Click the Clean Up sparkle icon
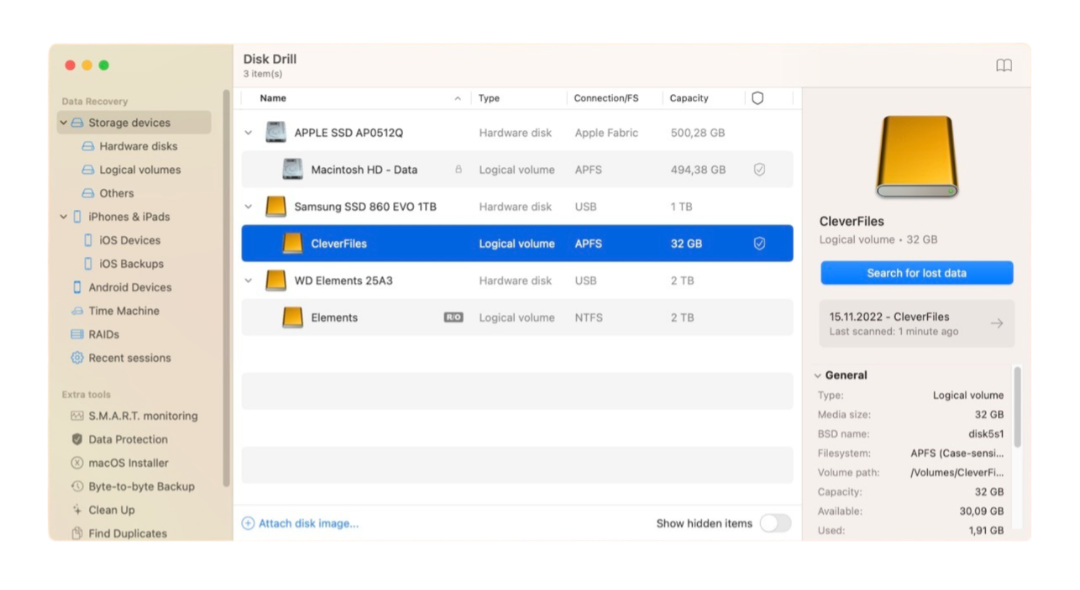The width and height of the screenshot is (1080, 590). (77, 510)
